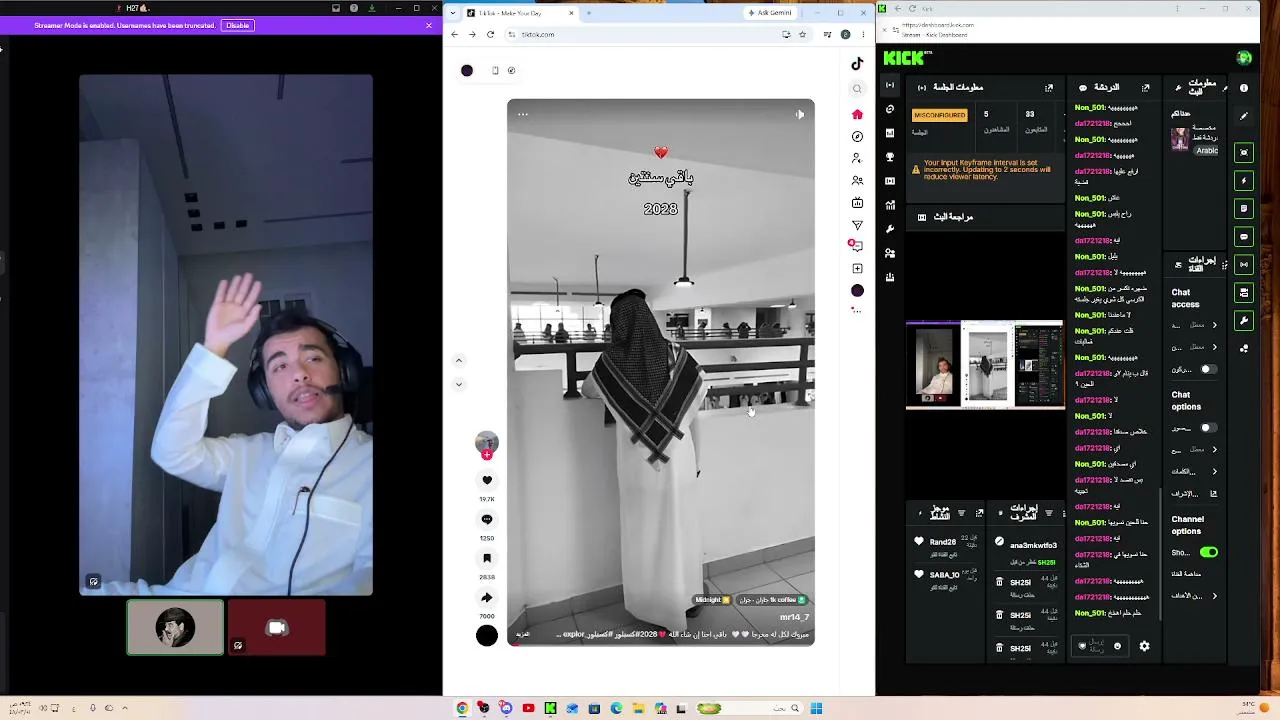Screen dimensions: 1280x720
Task: Pop out Kick session info panel
Action: pos(1049,88)
